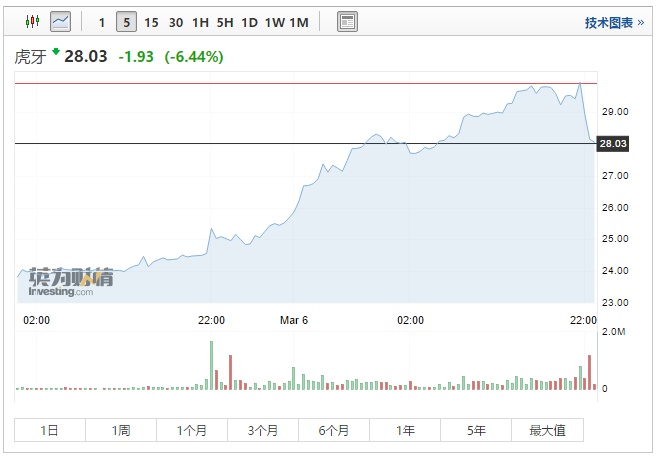Select the 3个月 range tab

click(x=263, y=430)
